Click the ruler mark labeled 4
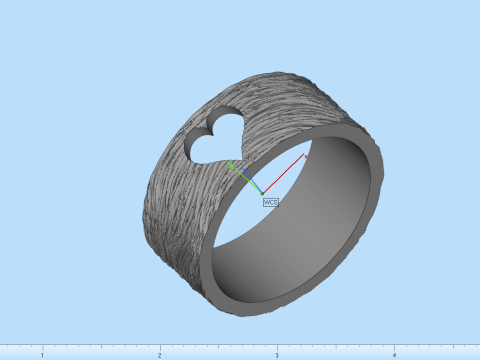The width and height of the screenshot is (480, 360). pyautogui.click(x=394, y=355)
